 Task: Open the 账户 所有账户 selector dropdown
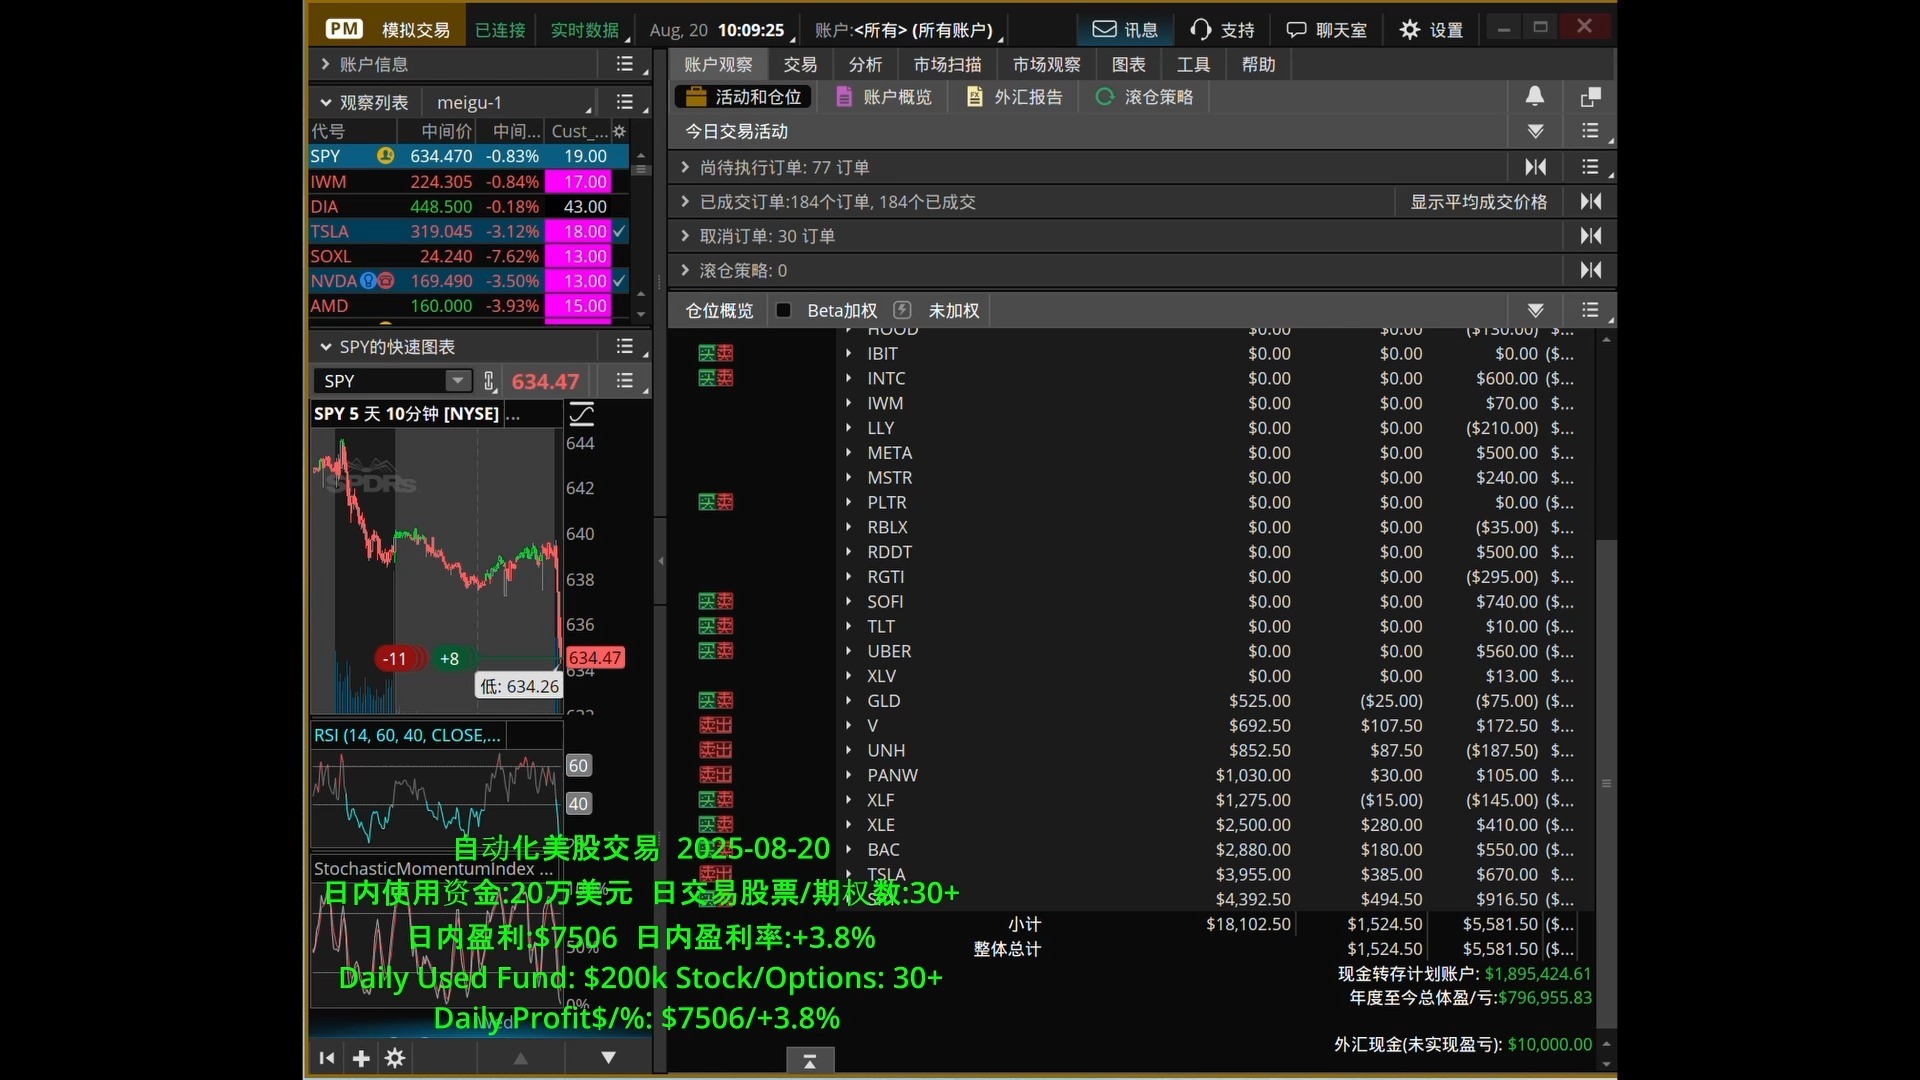click(x=909, y=30)
